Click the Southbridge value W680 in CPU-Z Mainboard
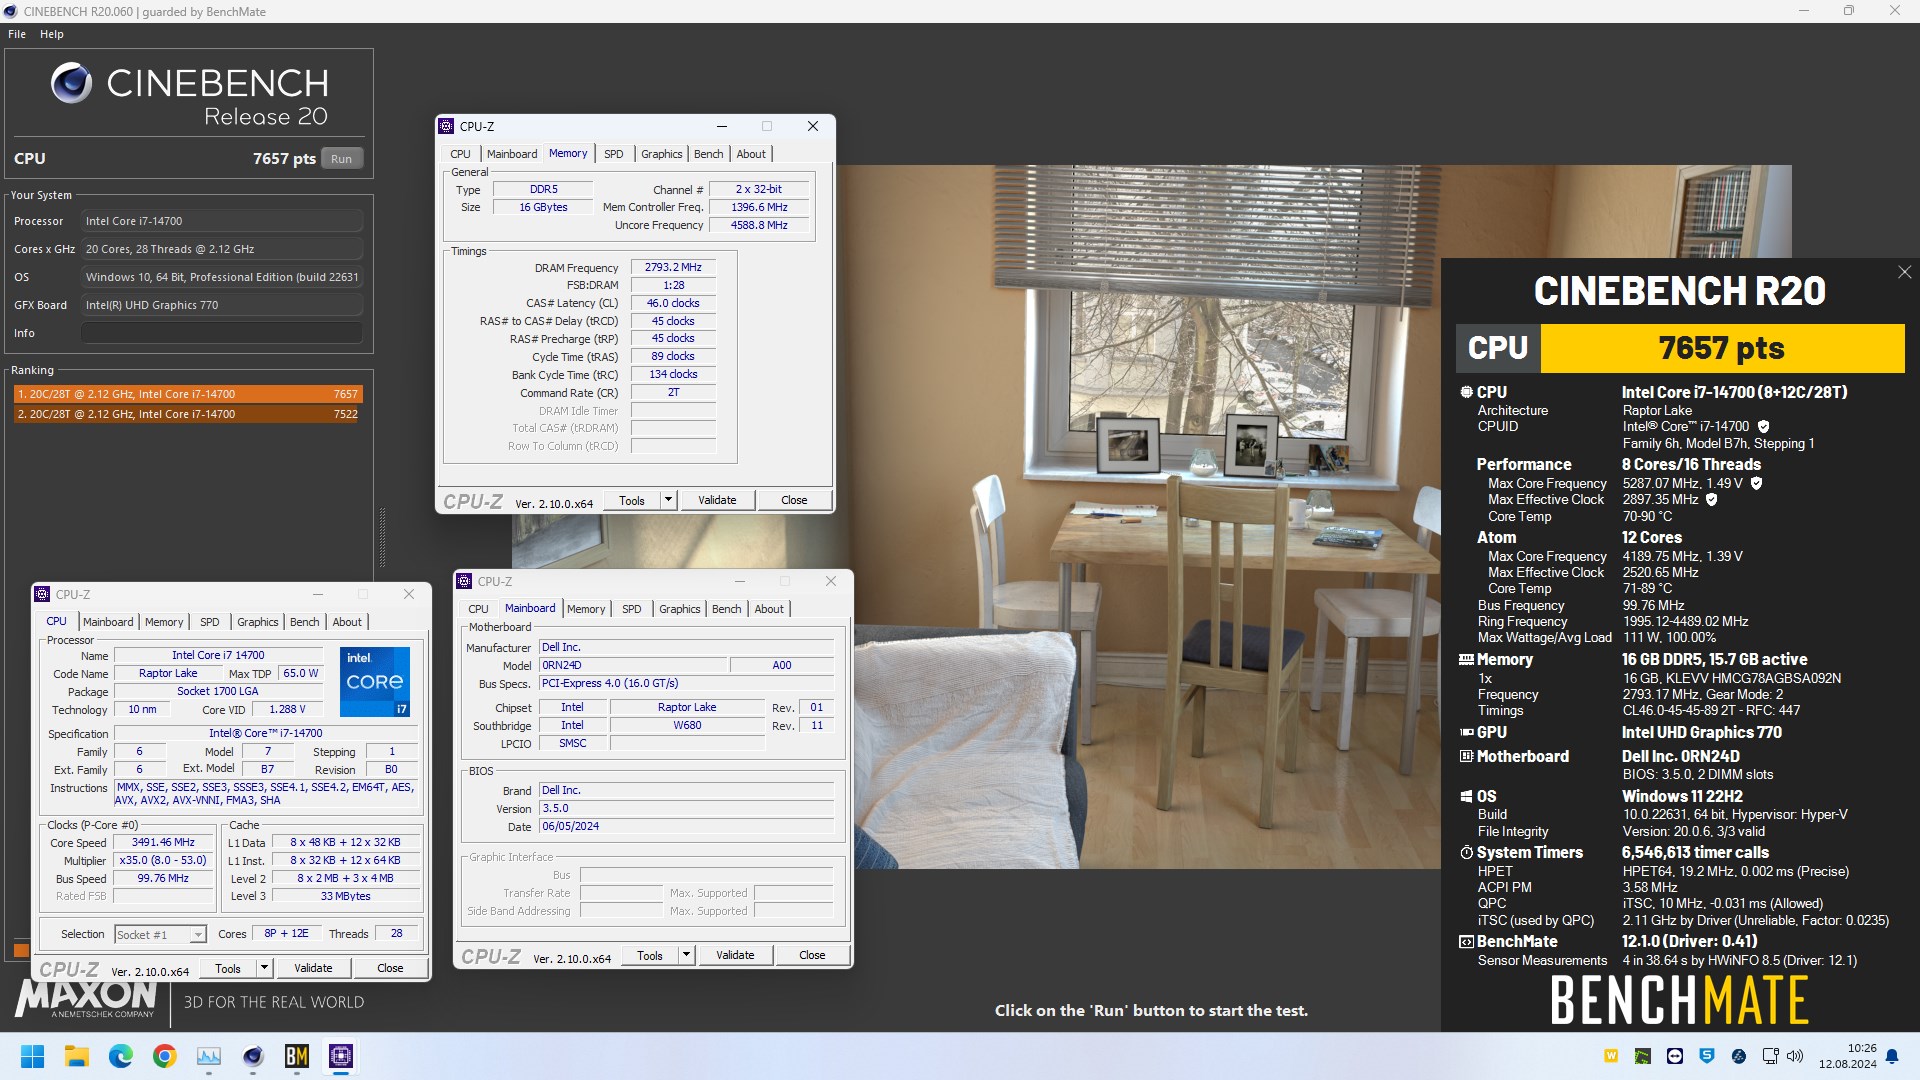The width and height of the screenshot is (1920, 1080). point(687,725)
